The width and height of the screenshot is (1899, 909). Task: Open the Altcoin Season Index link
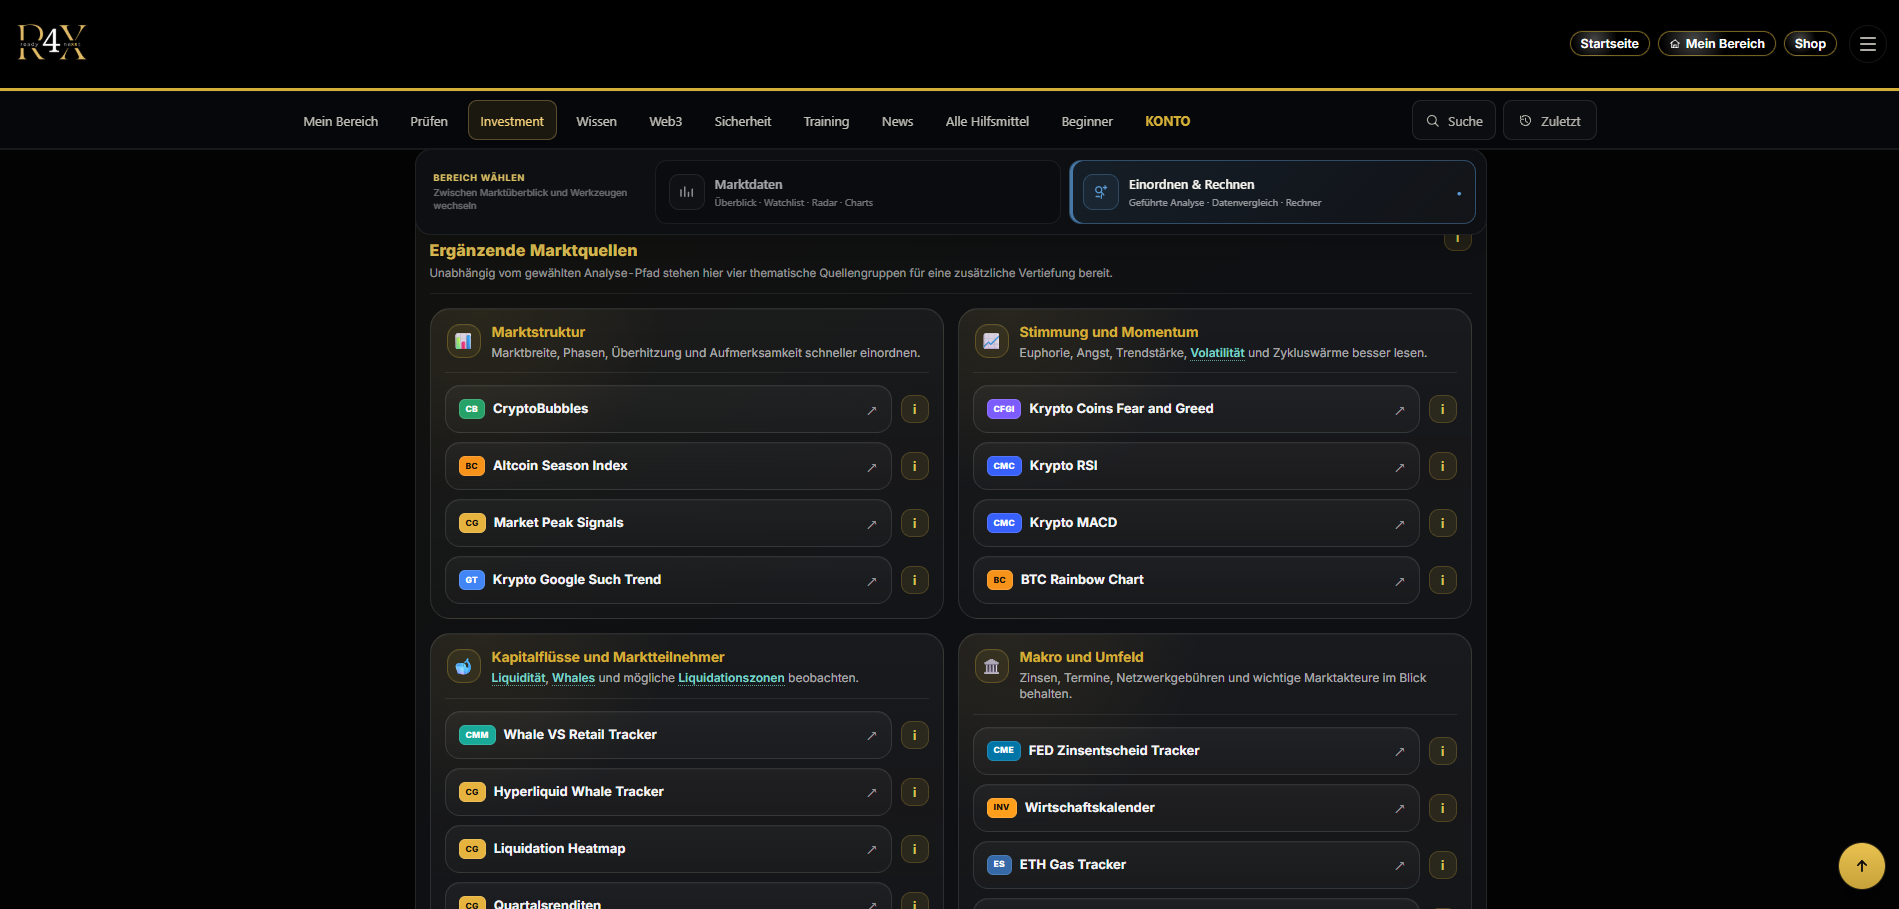coord(668,466)
